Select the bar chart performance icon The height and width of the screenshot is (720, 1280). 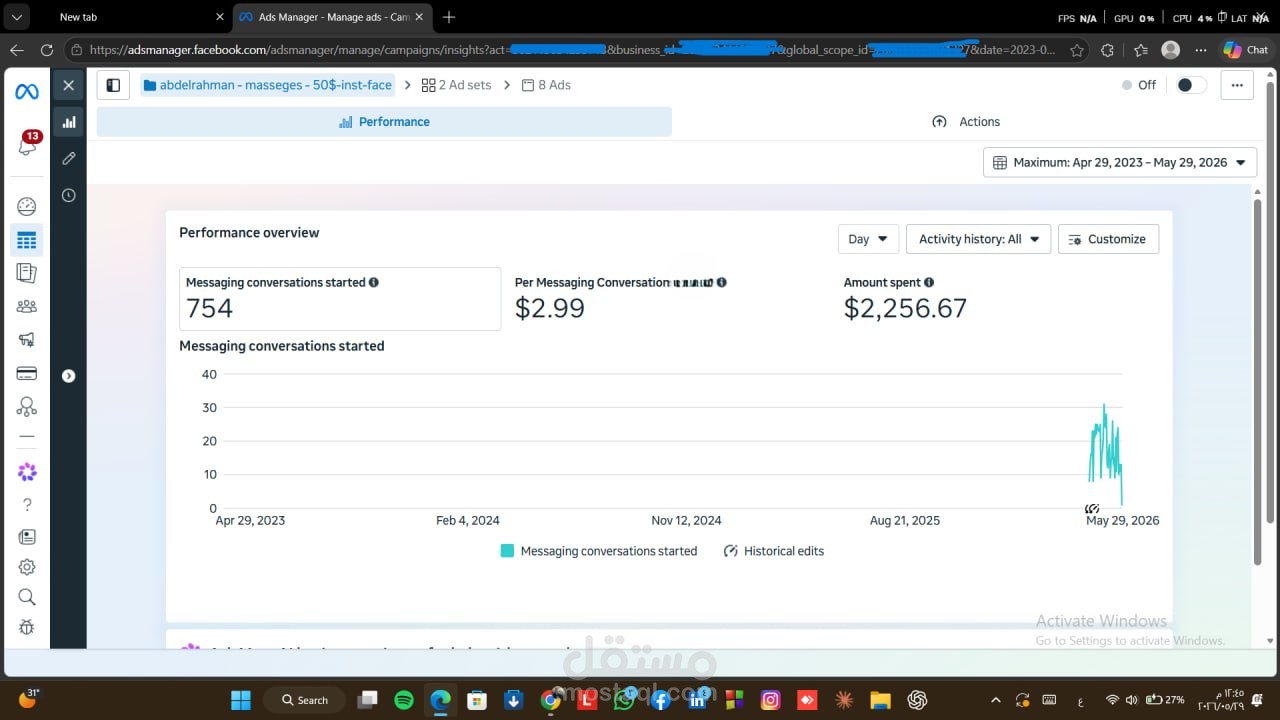point(68,122)
